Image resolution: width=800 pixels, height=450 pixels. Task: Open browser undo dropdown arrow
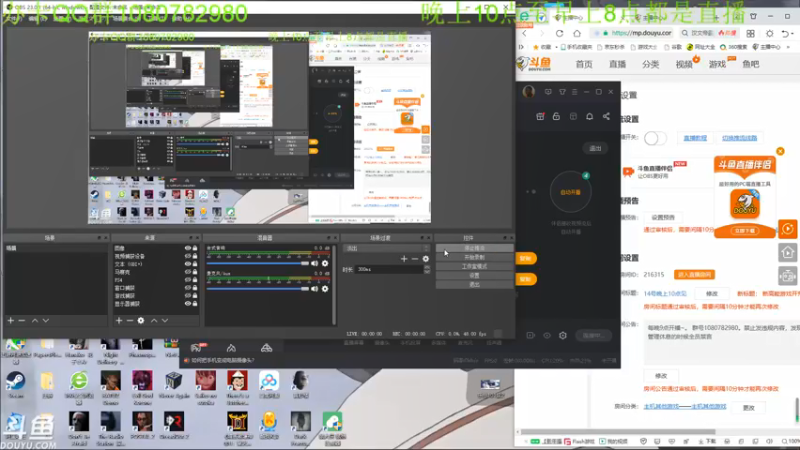(791, 34)
